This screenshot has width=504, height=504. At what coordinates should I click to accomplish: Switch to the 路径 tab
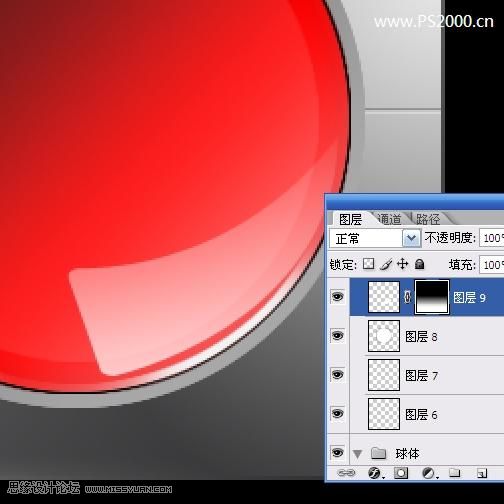428,219
